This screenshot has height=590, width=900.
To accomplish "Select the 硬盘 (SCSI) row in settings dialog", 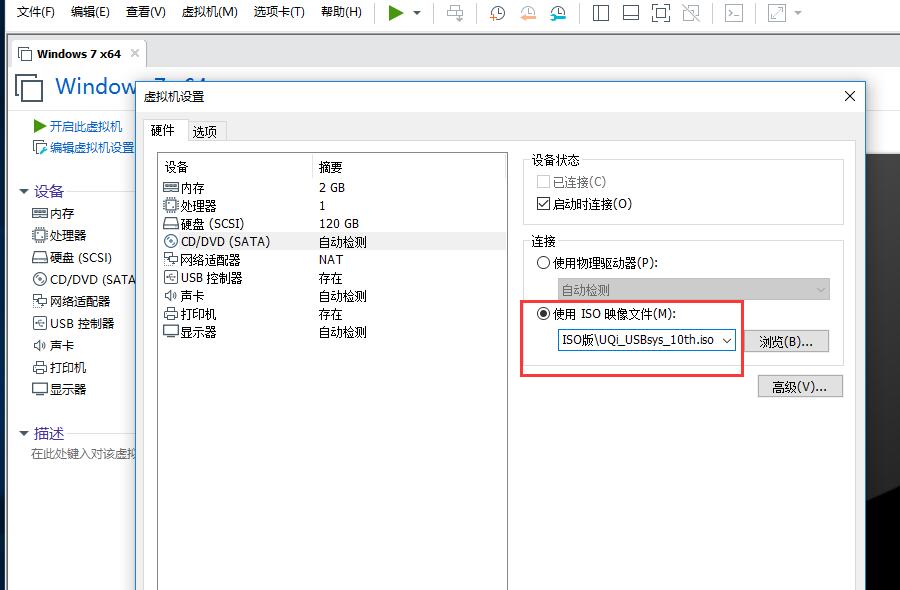I will (333, 223).
